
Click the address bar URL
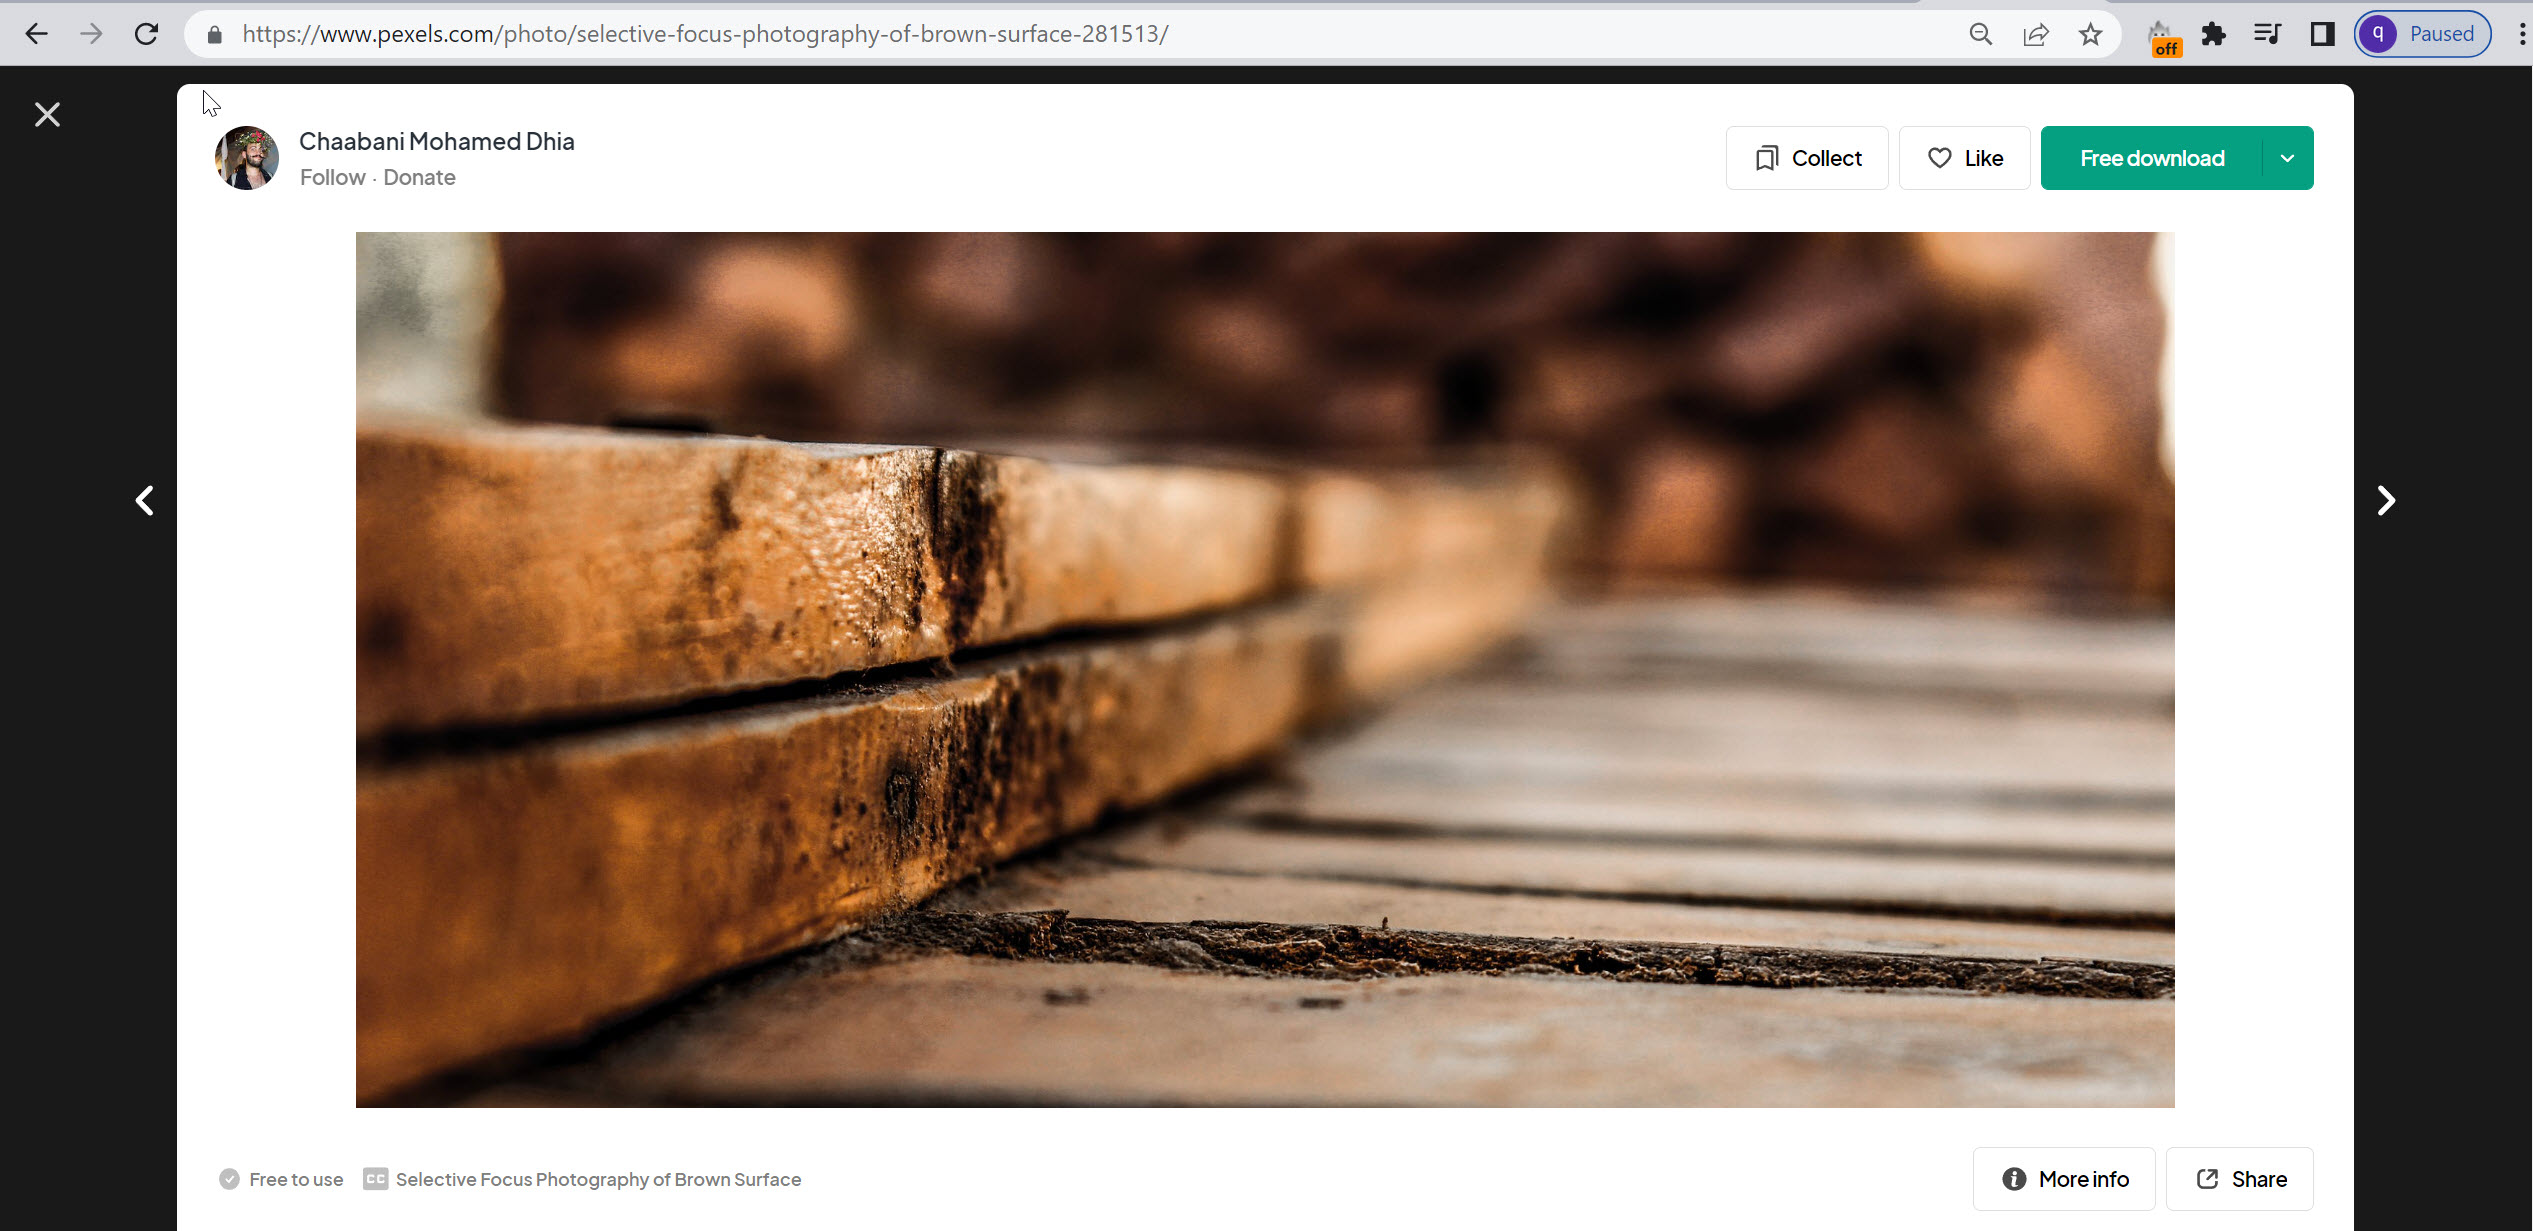(x=705, y=34)
